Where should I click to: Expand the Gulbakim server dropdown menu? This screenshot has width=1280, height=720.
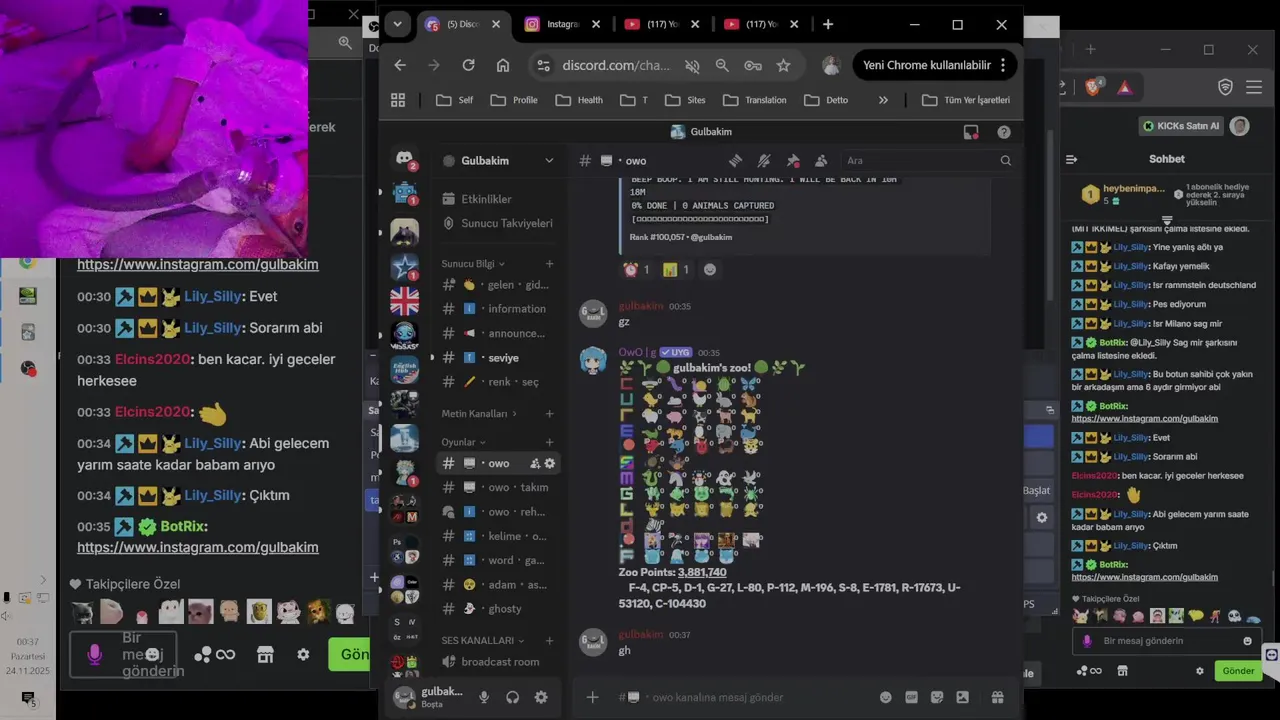tap(549, 160)
